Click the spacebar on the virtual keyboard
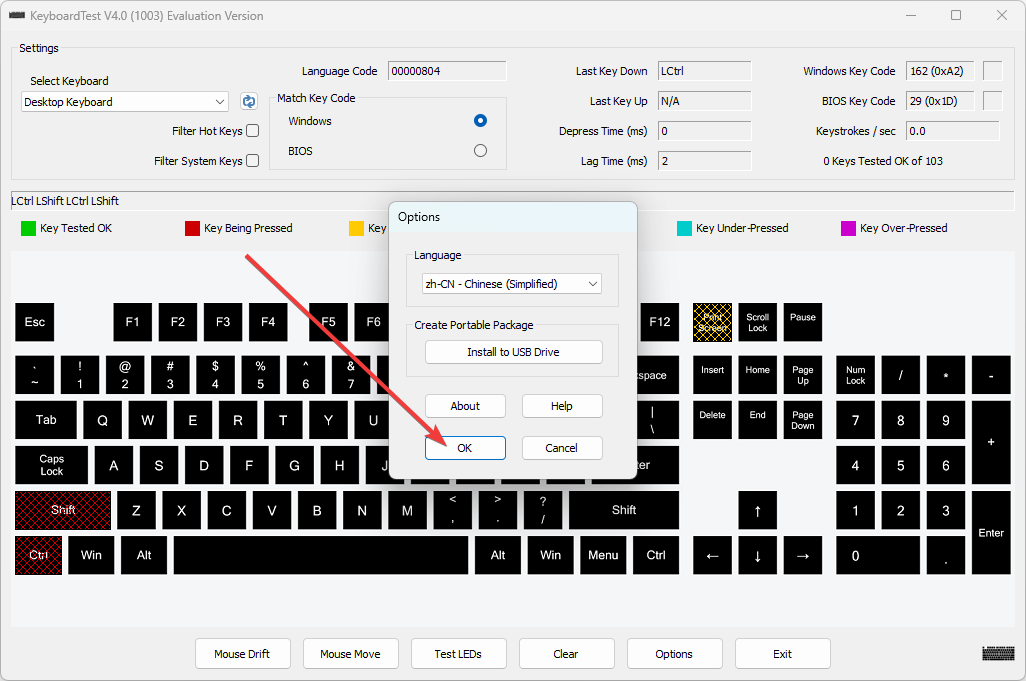Screen dimensions: 1026x681 (x=320, y=555)
